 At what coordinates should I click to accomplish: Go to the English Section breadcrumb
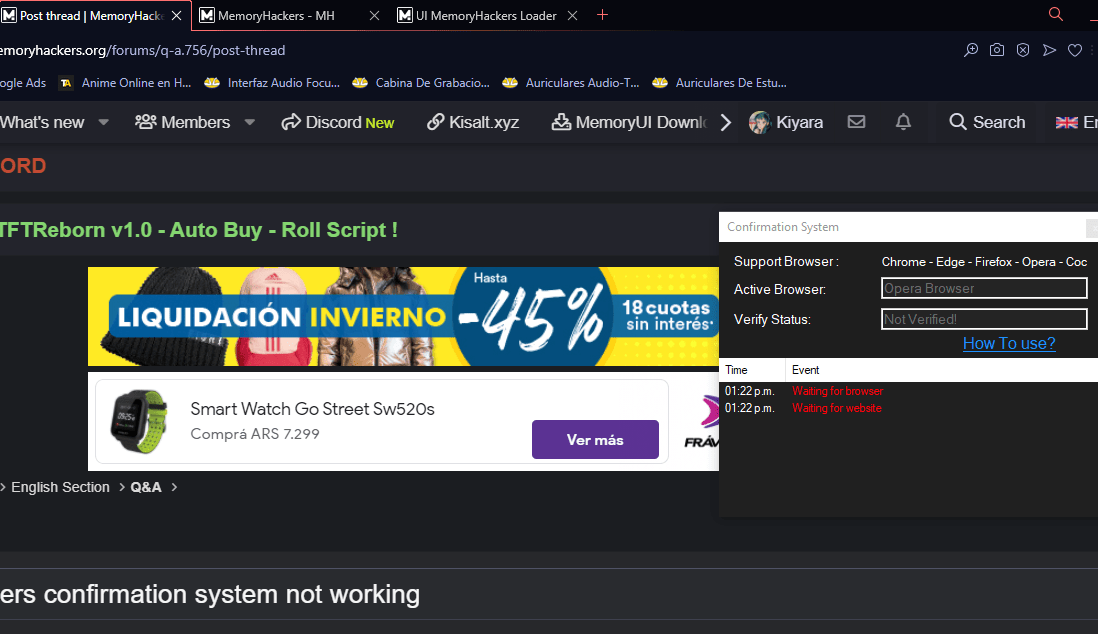tap(60, 487)
